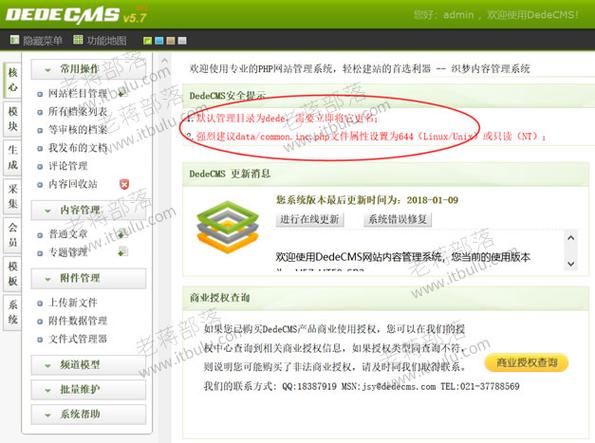Click the 系统错误修复 button

pyautogui.click(x=398, y=219)
